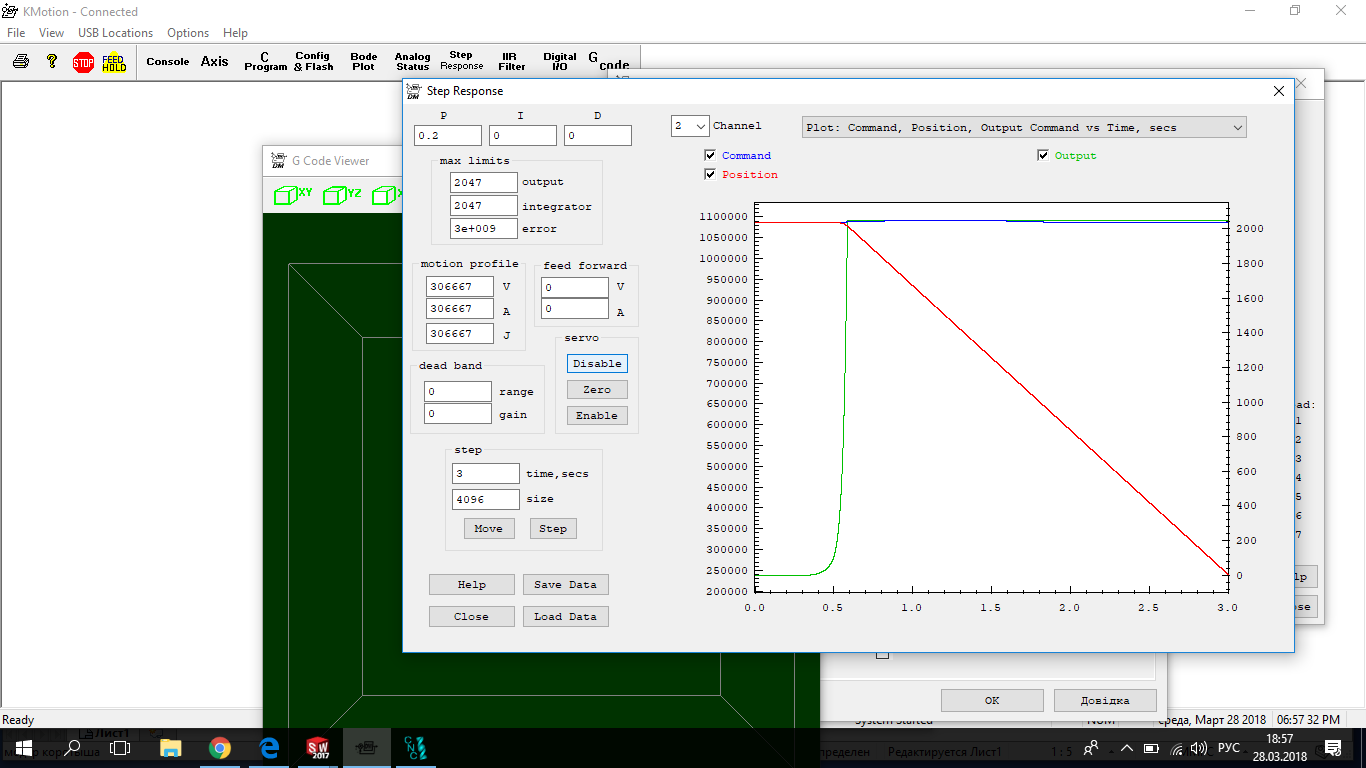This screenshot has height=768, width=1366.
Task: Open the Help menu
Action: click(235, 33)
